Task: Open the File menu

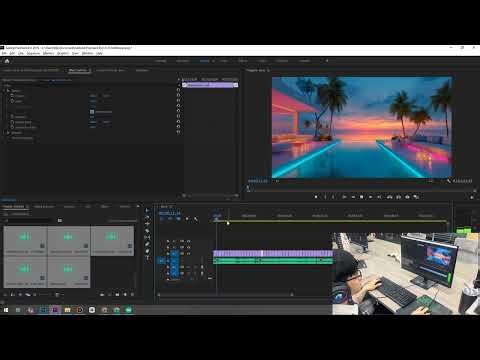Action: (4, 53)
